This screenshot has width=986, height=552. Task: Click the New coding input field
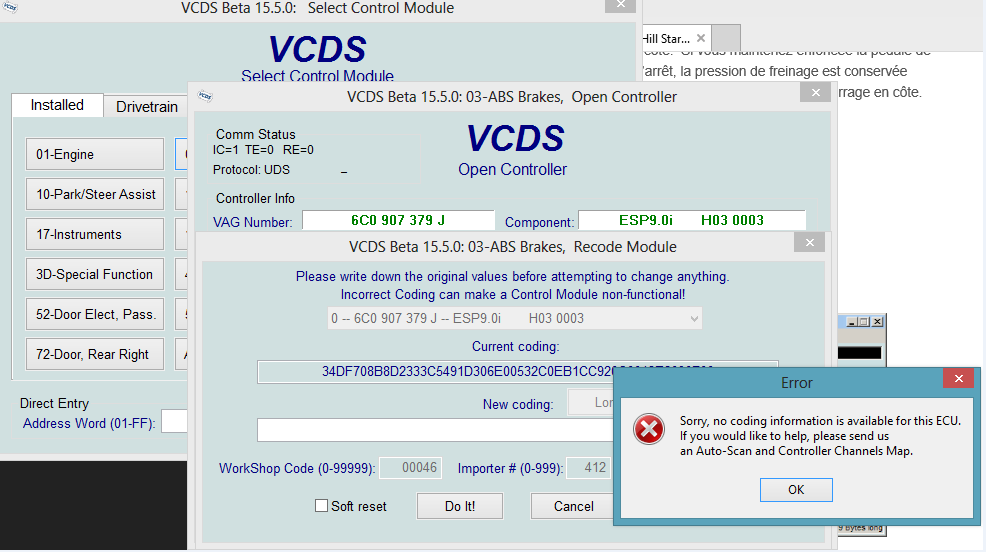click(435, 430)
